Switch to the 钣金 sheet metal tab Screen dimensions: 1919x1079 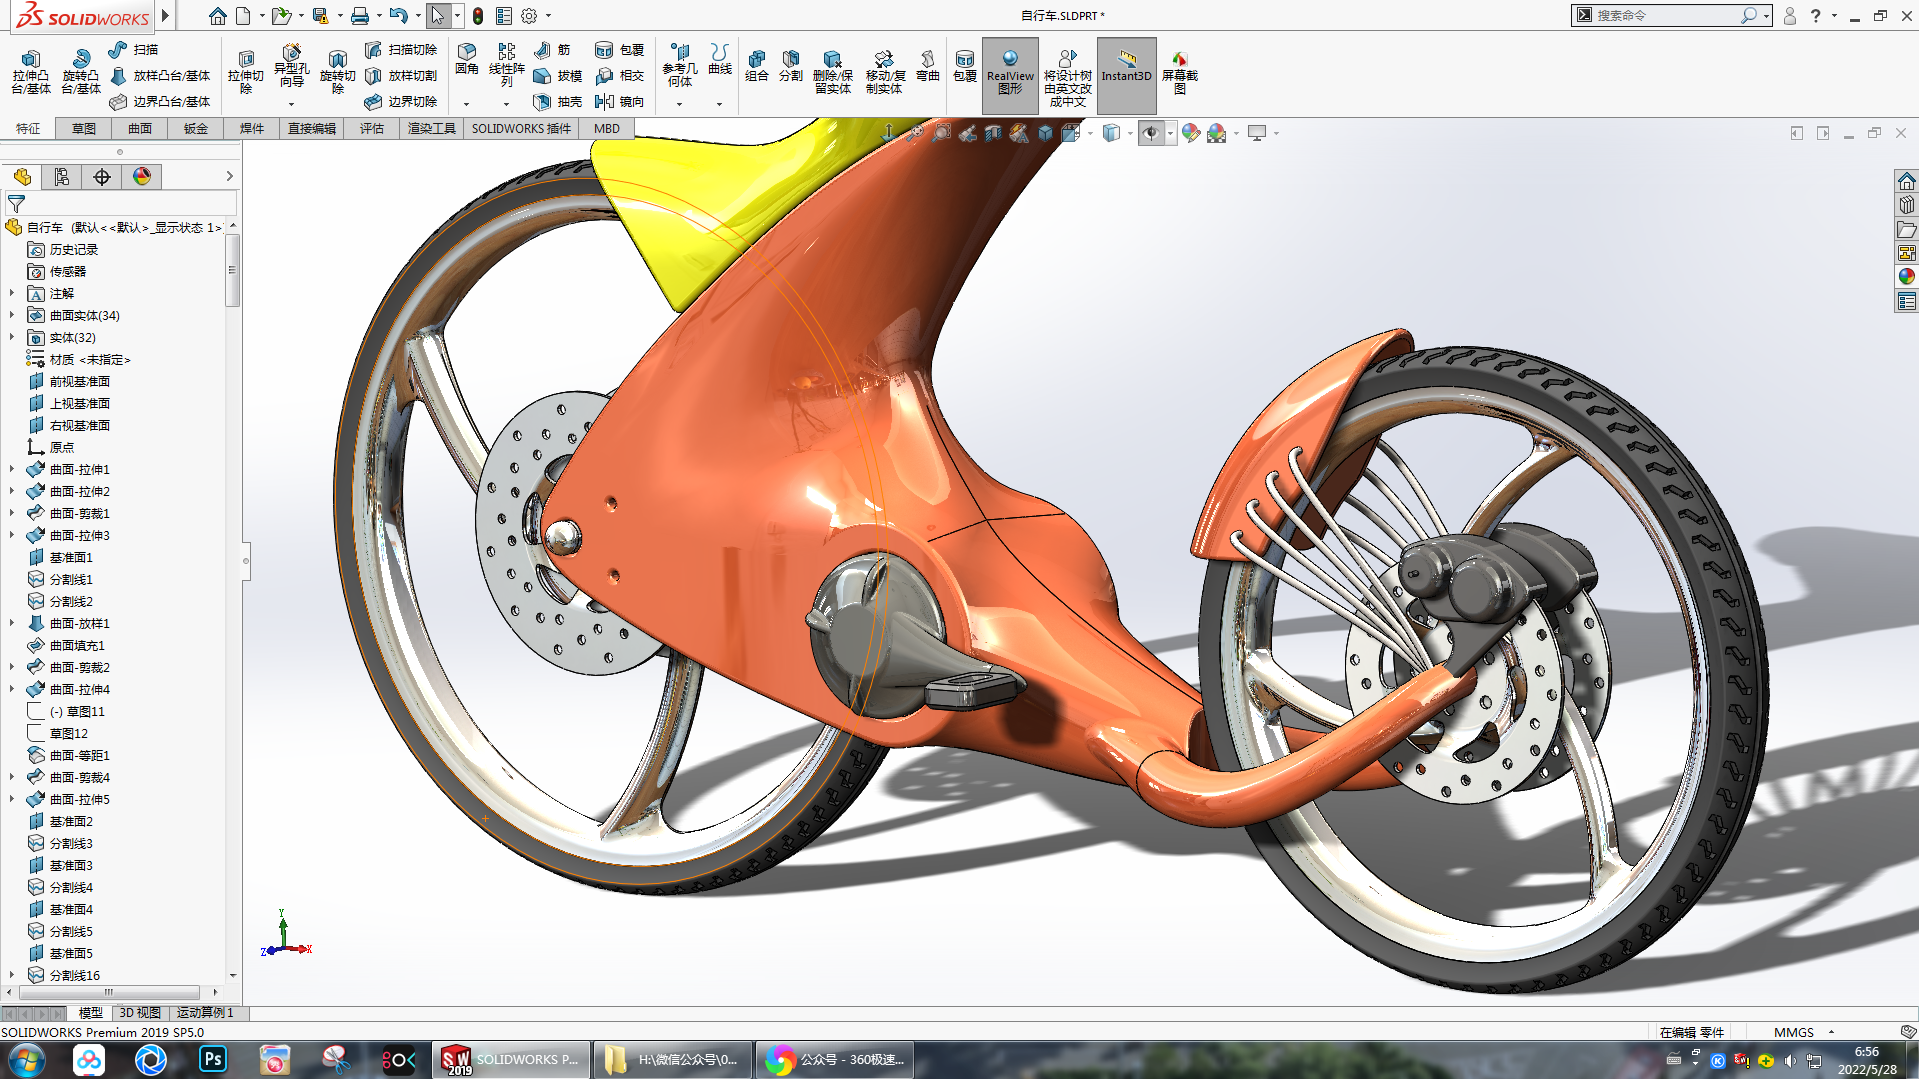coord(196,129)
